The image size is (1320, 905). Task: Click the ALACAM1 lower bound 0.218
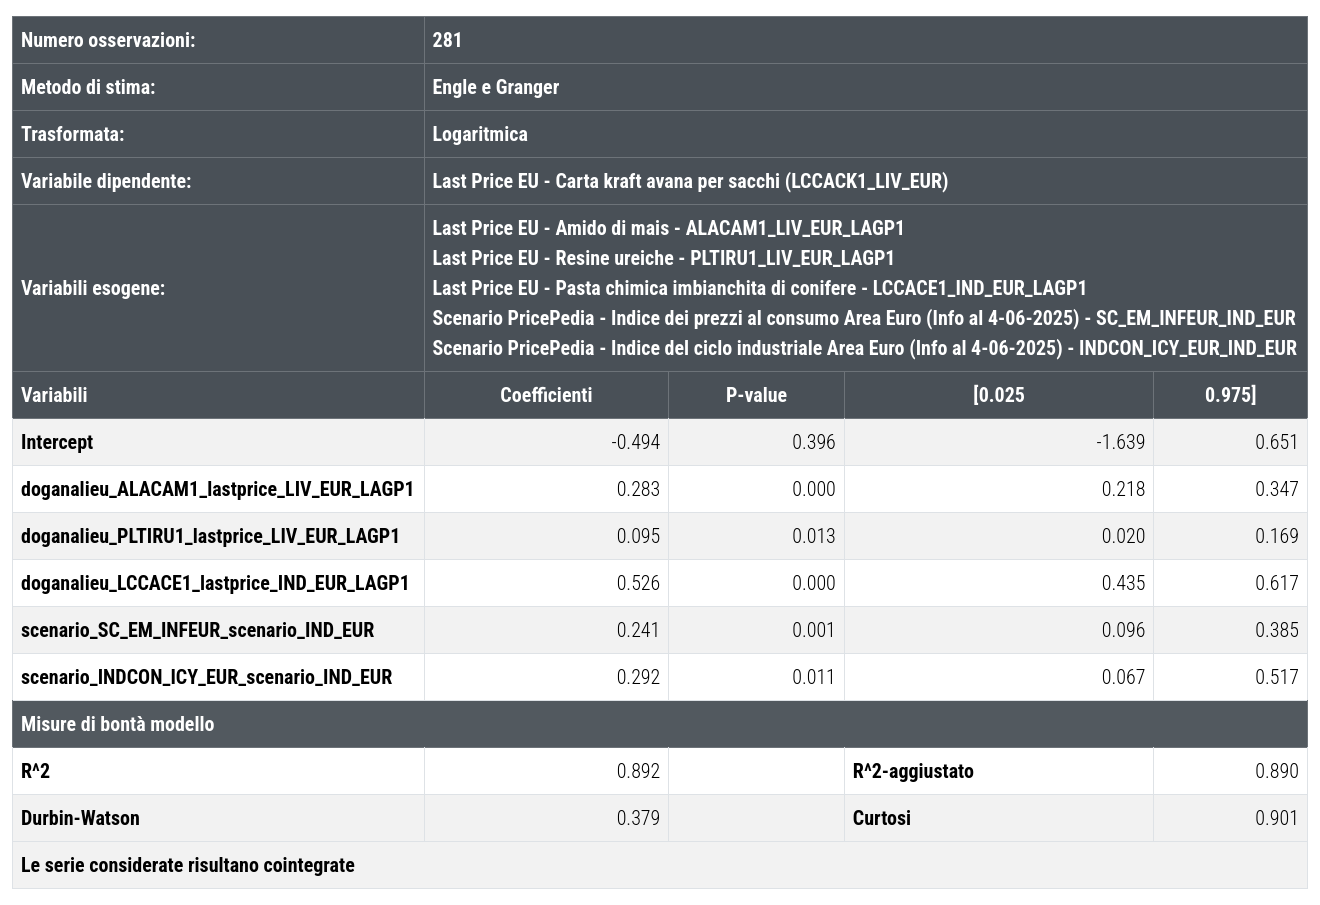tap(1123, 489)
